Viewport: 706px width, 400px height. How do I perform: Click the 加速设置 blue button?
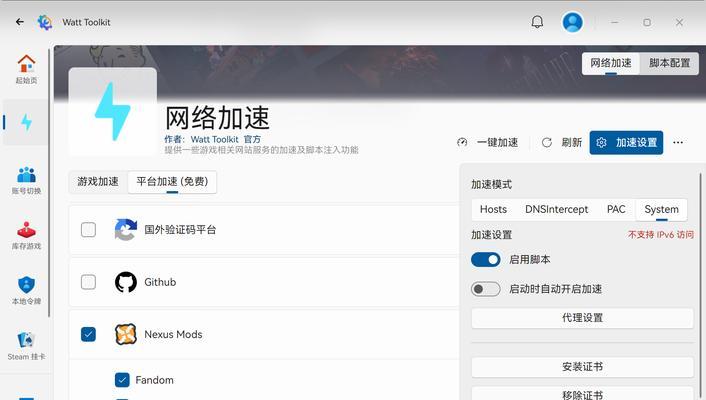tap(626, 142)
